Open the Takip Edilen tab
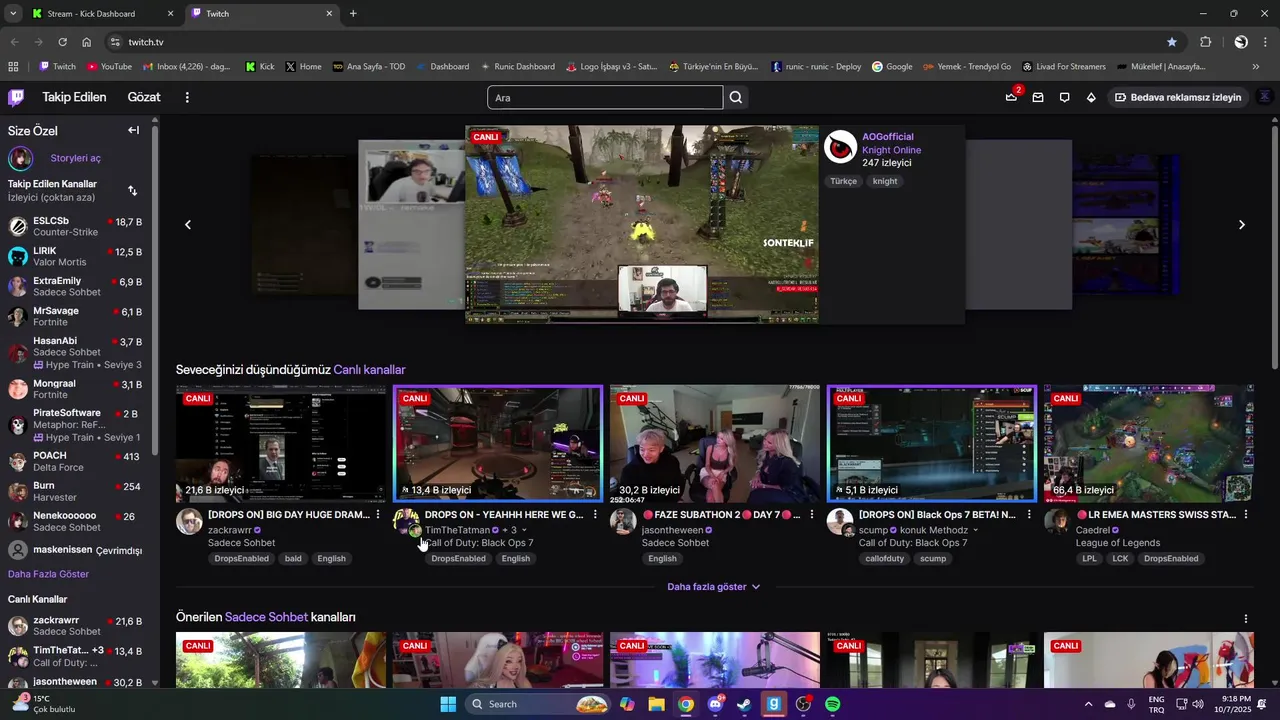This screenshot has width=1280, height=720. coord(74,97)
